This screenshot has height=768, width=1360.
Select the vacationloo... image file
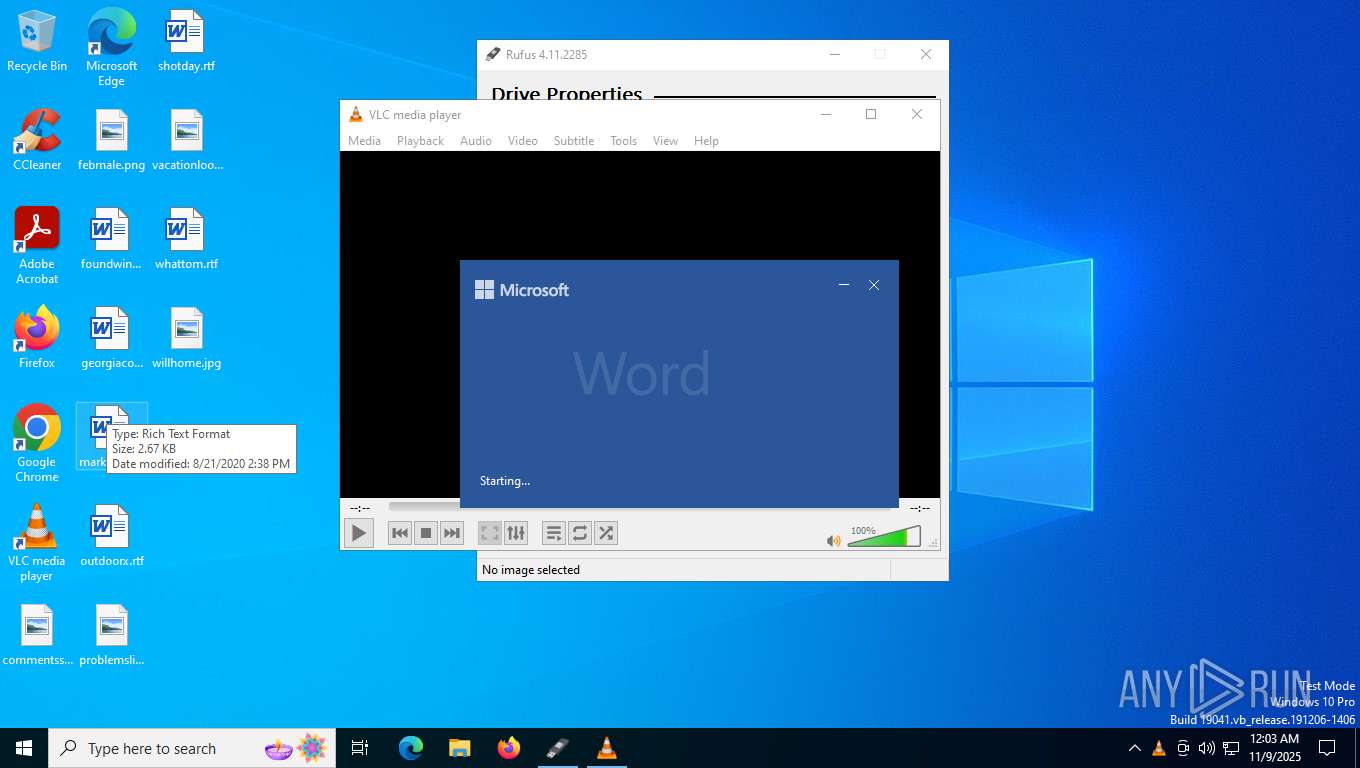click(x=187, y=140)
